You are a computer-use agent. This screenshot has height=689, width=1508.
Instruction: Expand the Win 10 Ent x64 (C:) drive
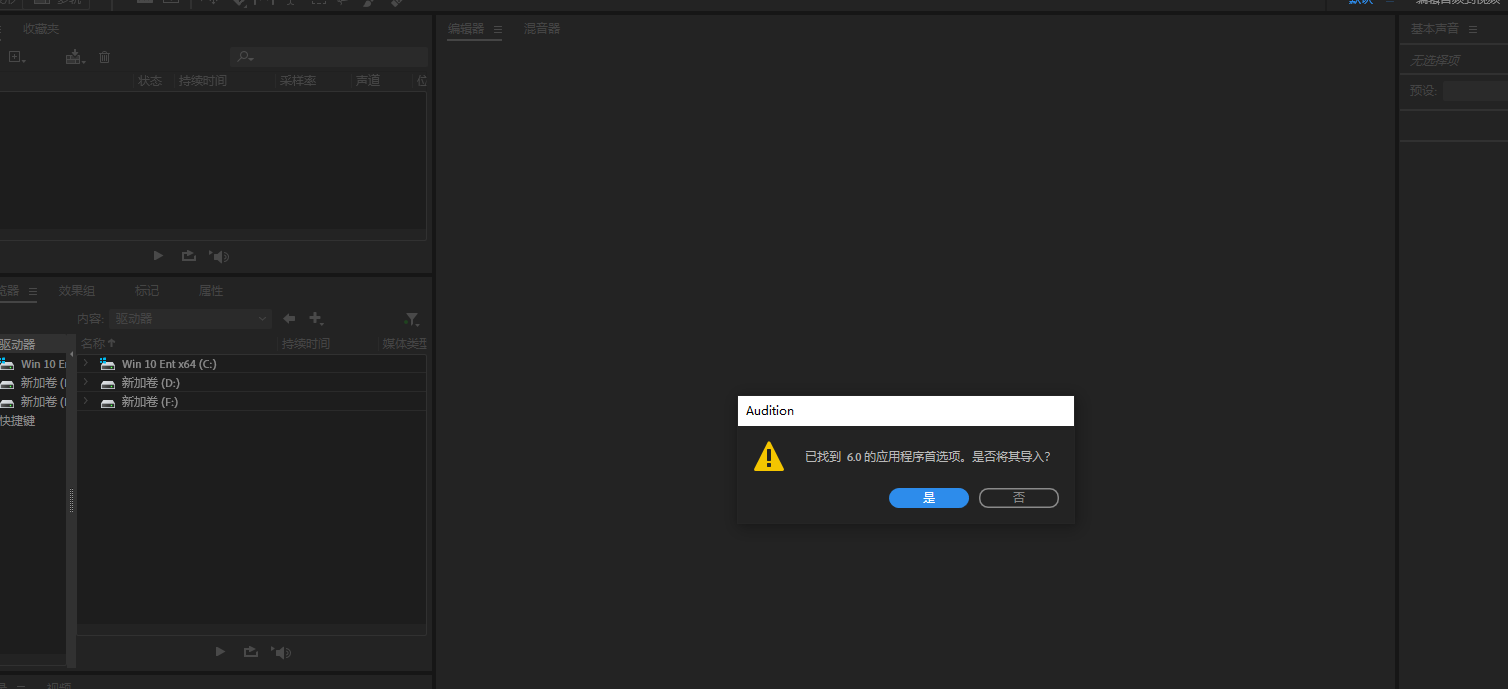[86, 364]
